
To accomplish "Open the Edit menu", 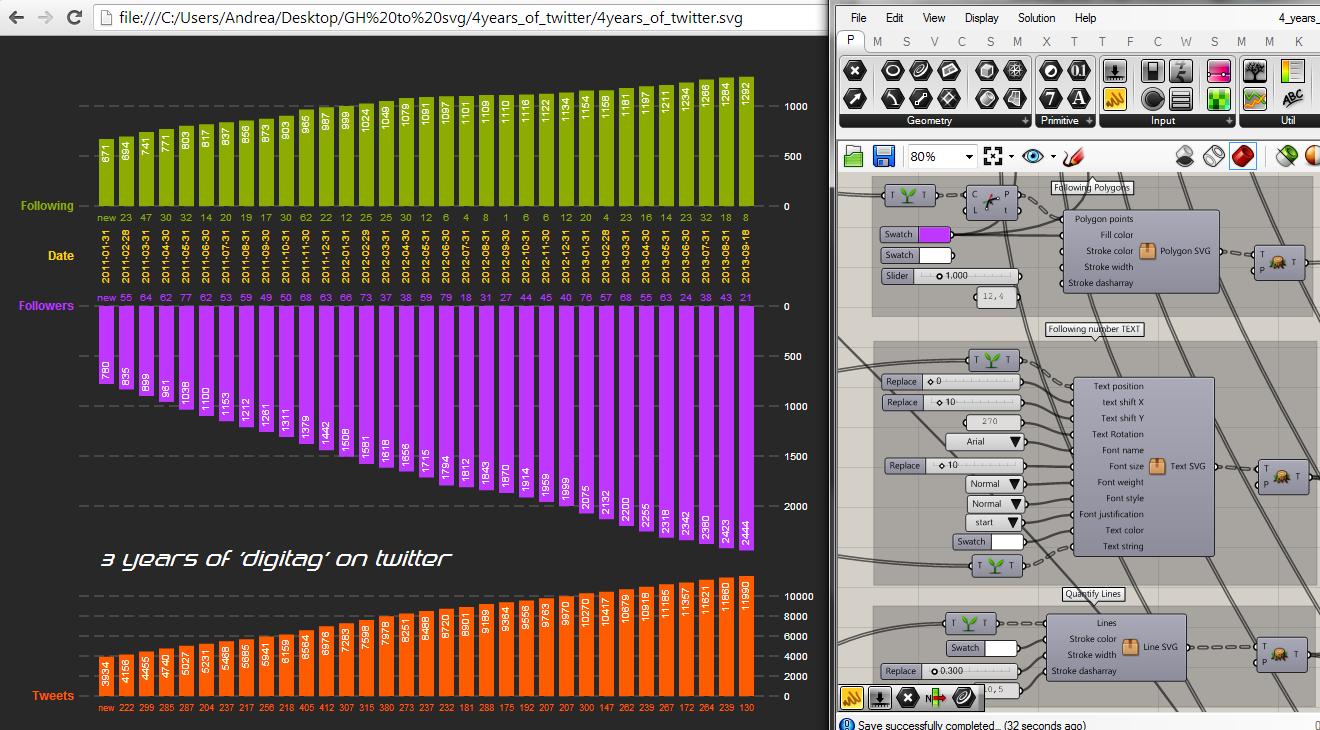I will [x=894, y=18].
